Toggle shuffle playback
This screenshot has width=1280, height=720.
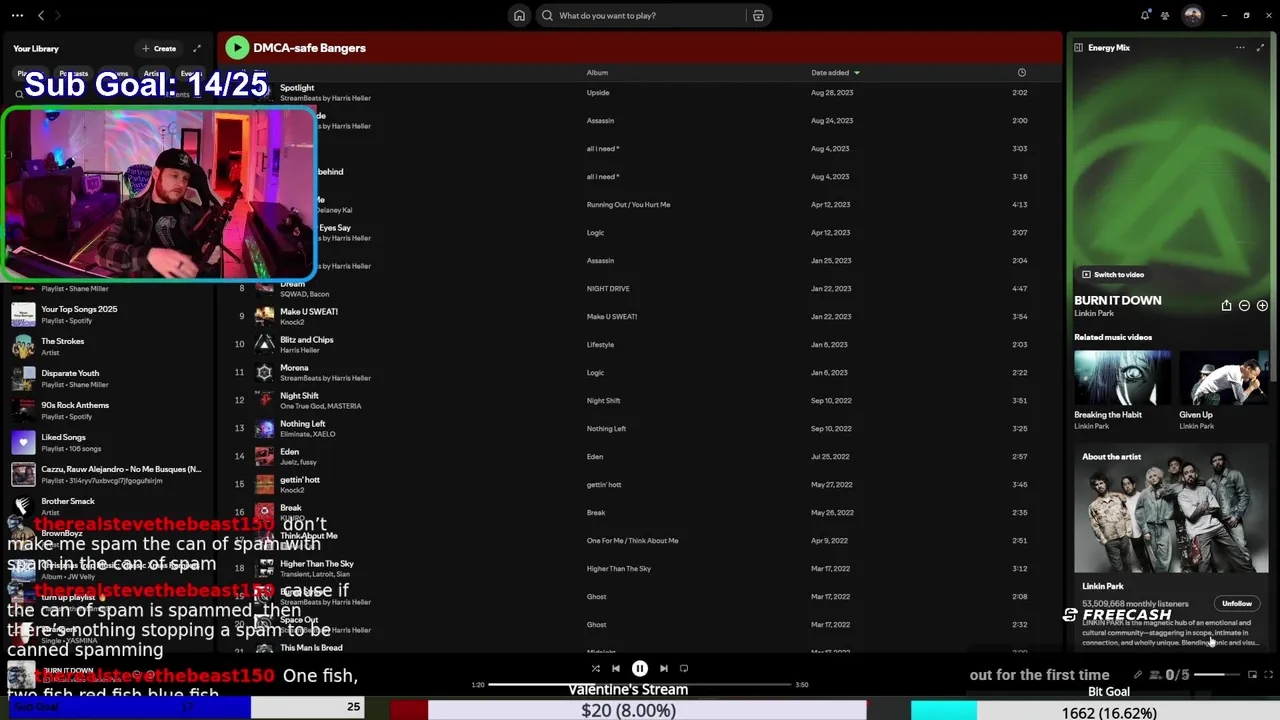pyautogui.click(x=595, y=668)
